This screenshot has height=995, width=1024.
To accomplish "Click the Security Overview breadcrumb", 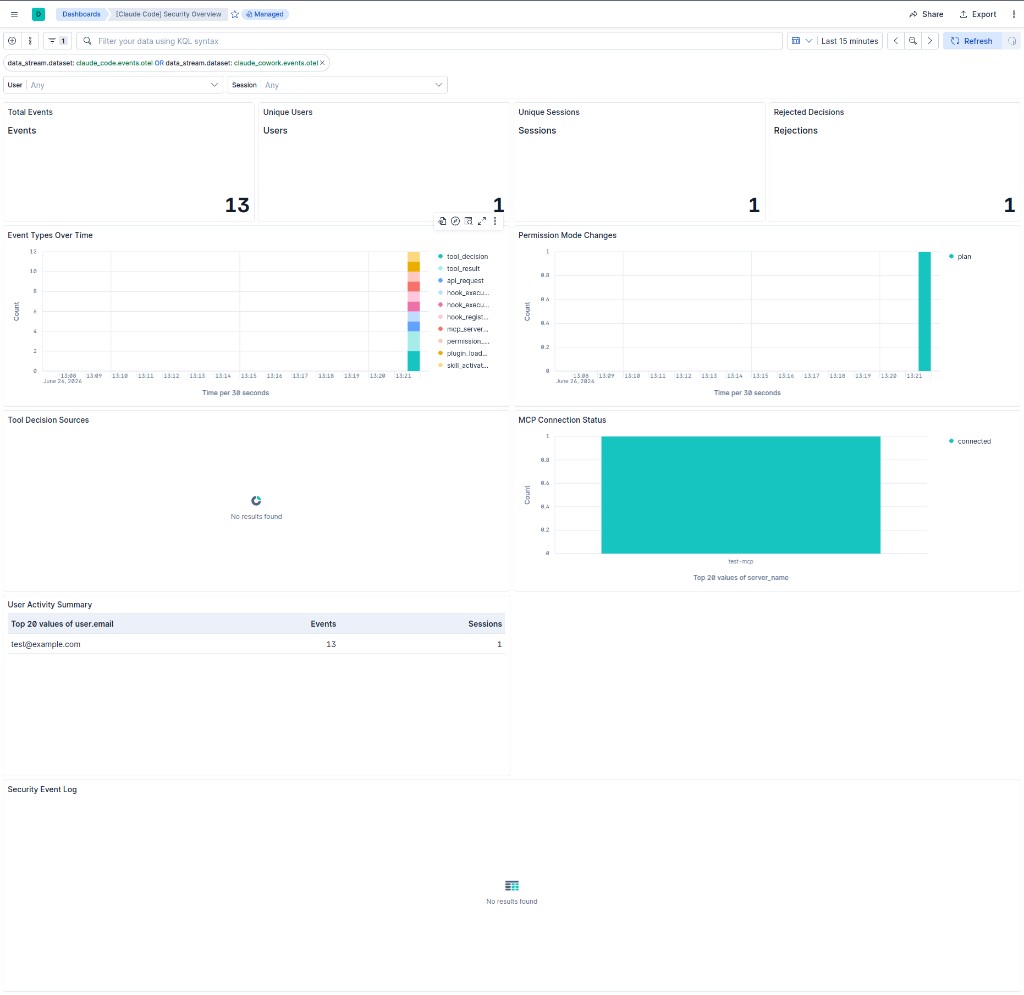I will click(x=168, y=14).
